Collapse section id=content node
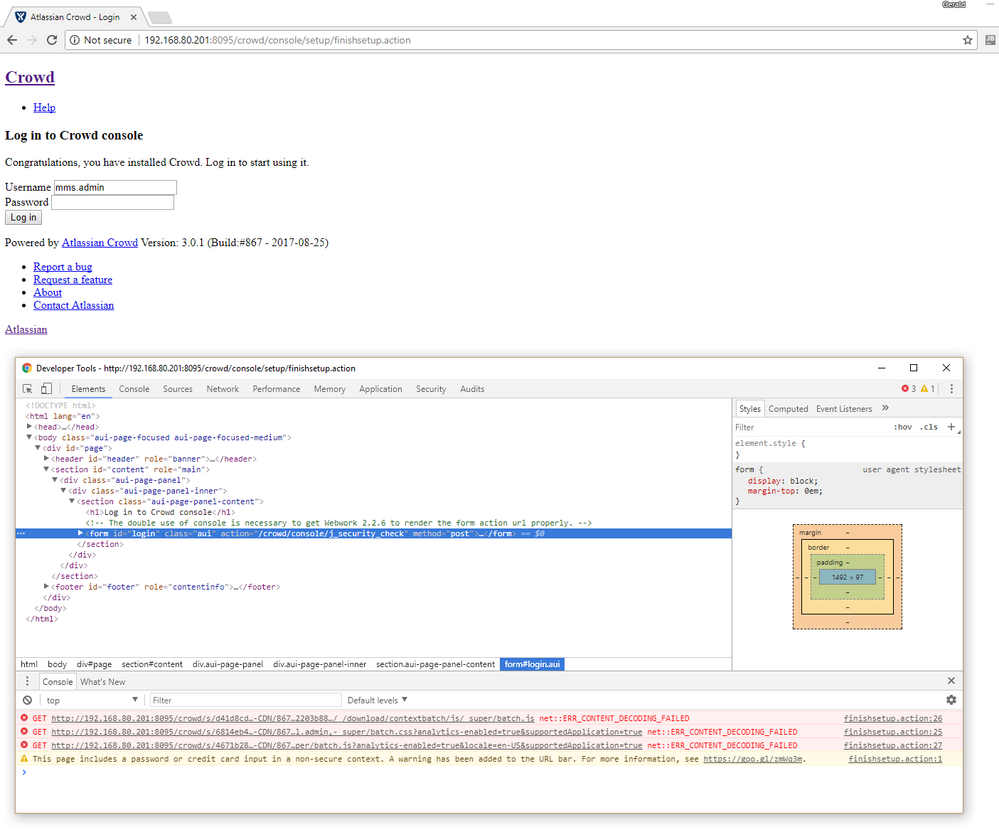The image size is (999, 840). (46, 469)
